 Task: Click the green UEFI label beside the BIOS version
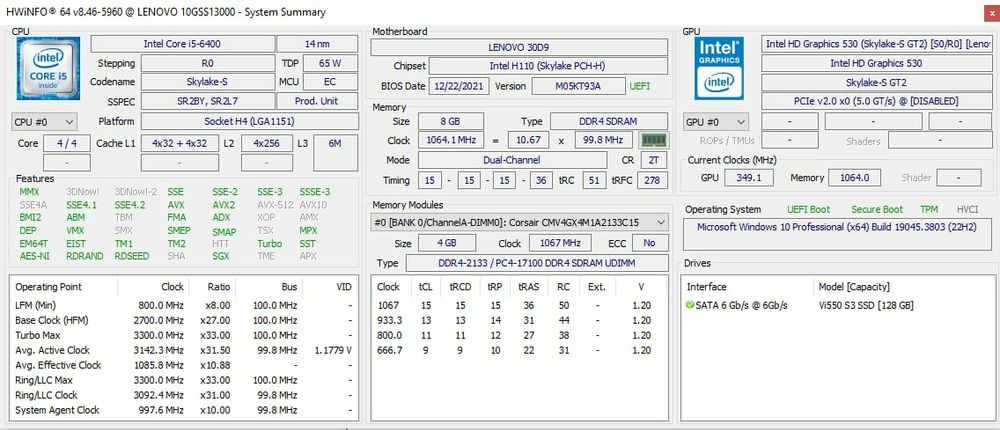point(640,86)
